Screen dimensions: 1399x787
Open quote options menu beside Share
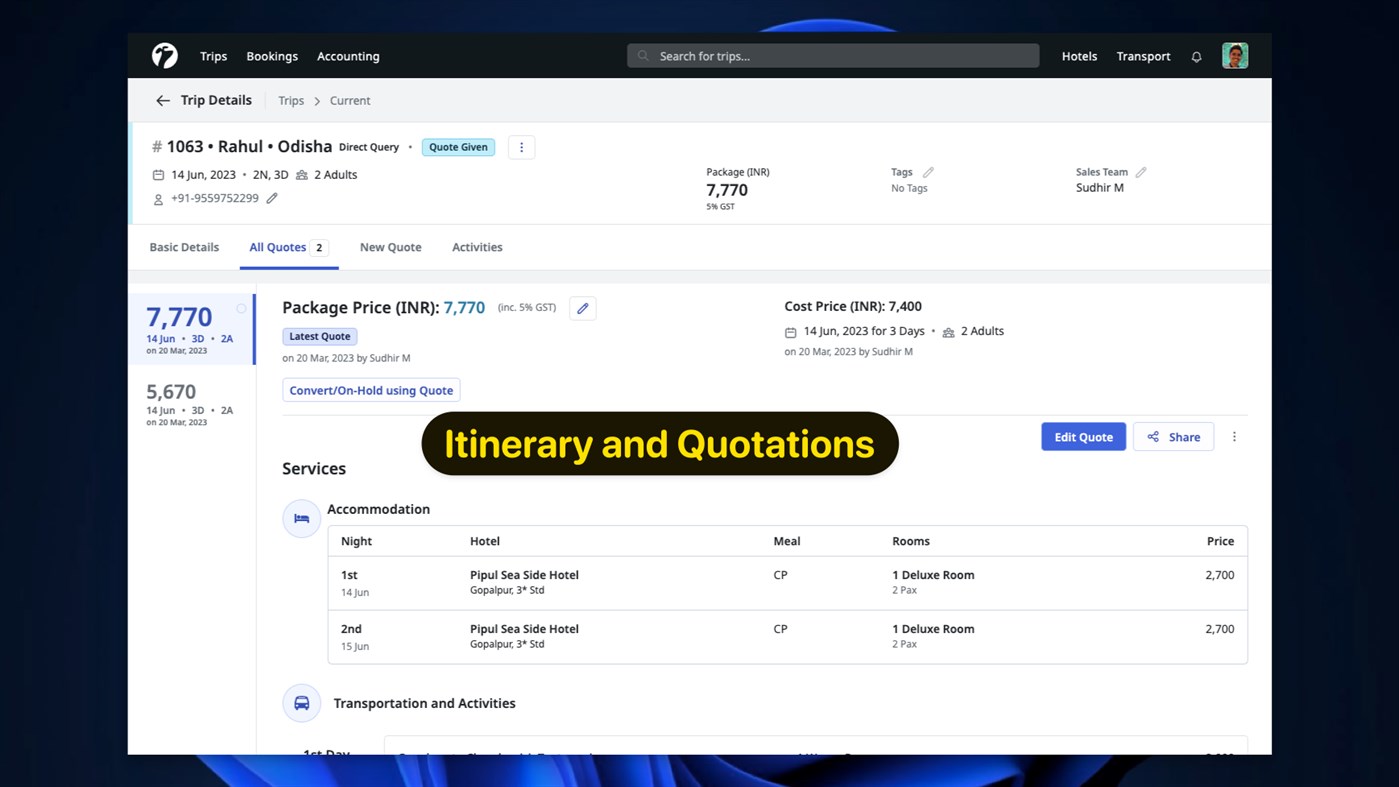tap(1234, 437)
